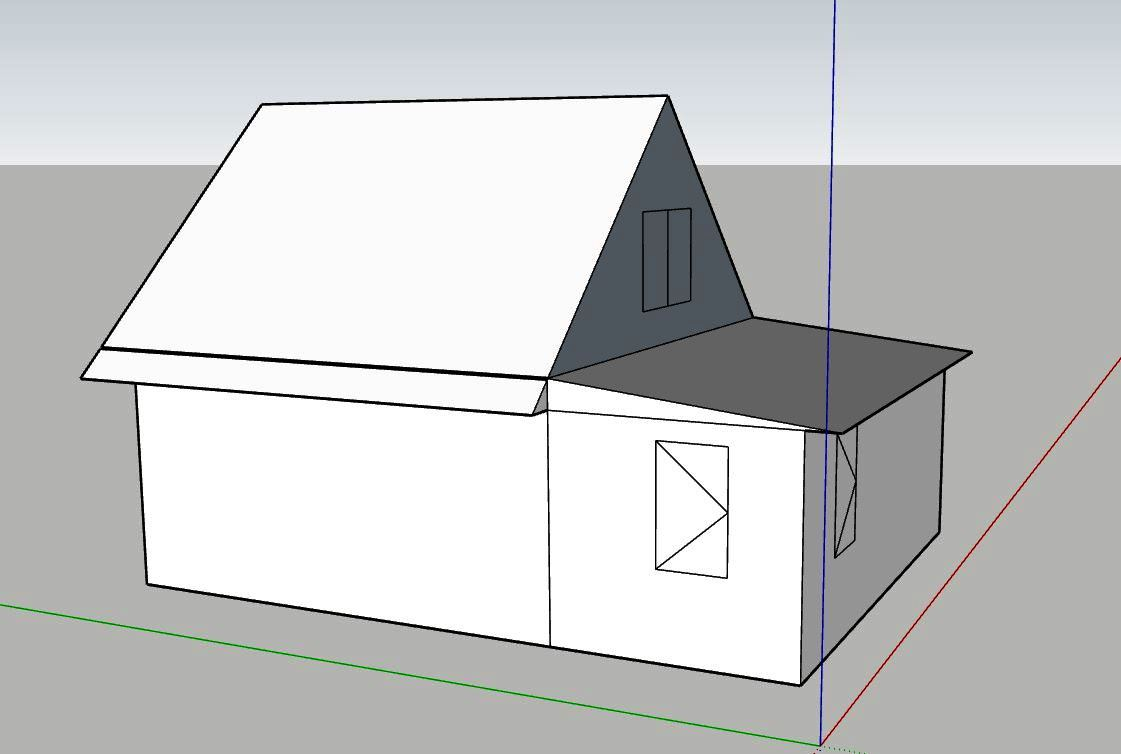Viewport: 1121px width, 754px height.
Task: Click the axis origin point at bottom
Action: 819,744
